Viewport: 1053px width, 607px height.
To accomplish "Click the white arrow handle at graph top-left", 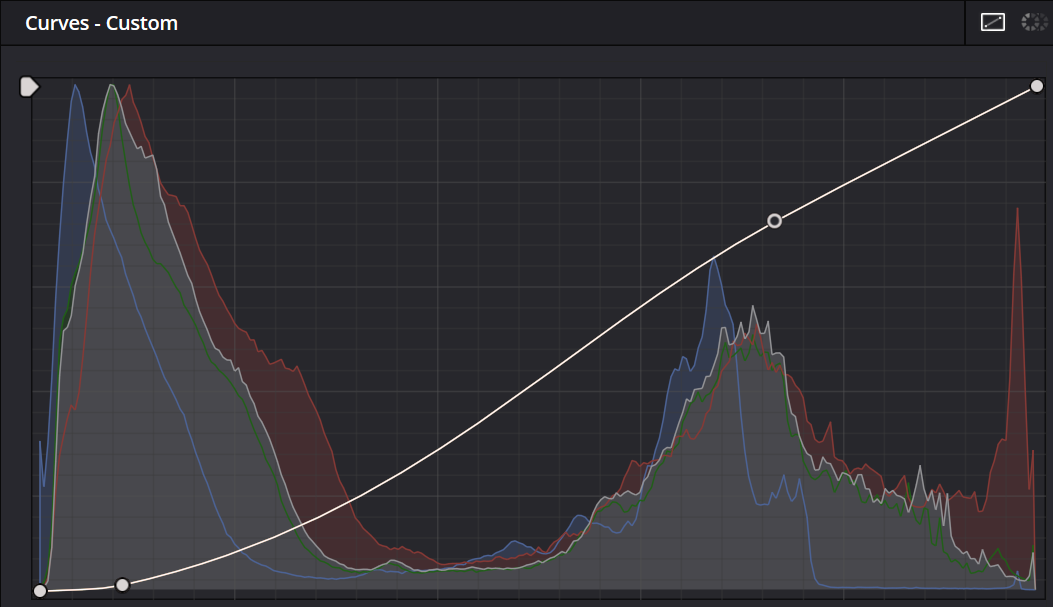I will (x=29, y=87).
